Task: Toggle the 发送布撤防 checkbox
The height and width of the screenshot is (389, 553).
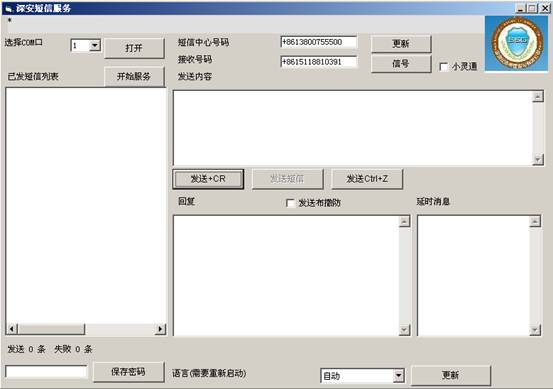Action: 290,203
